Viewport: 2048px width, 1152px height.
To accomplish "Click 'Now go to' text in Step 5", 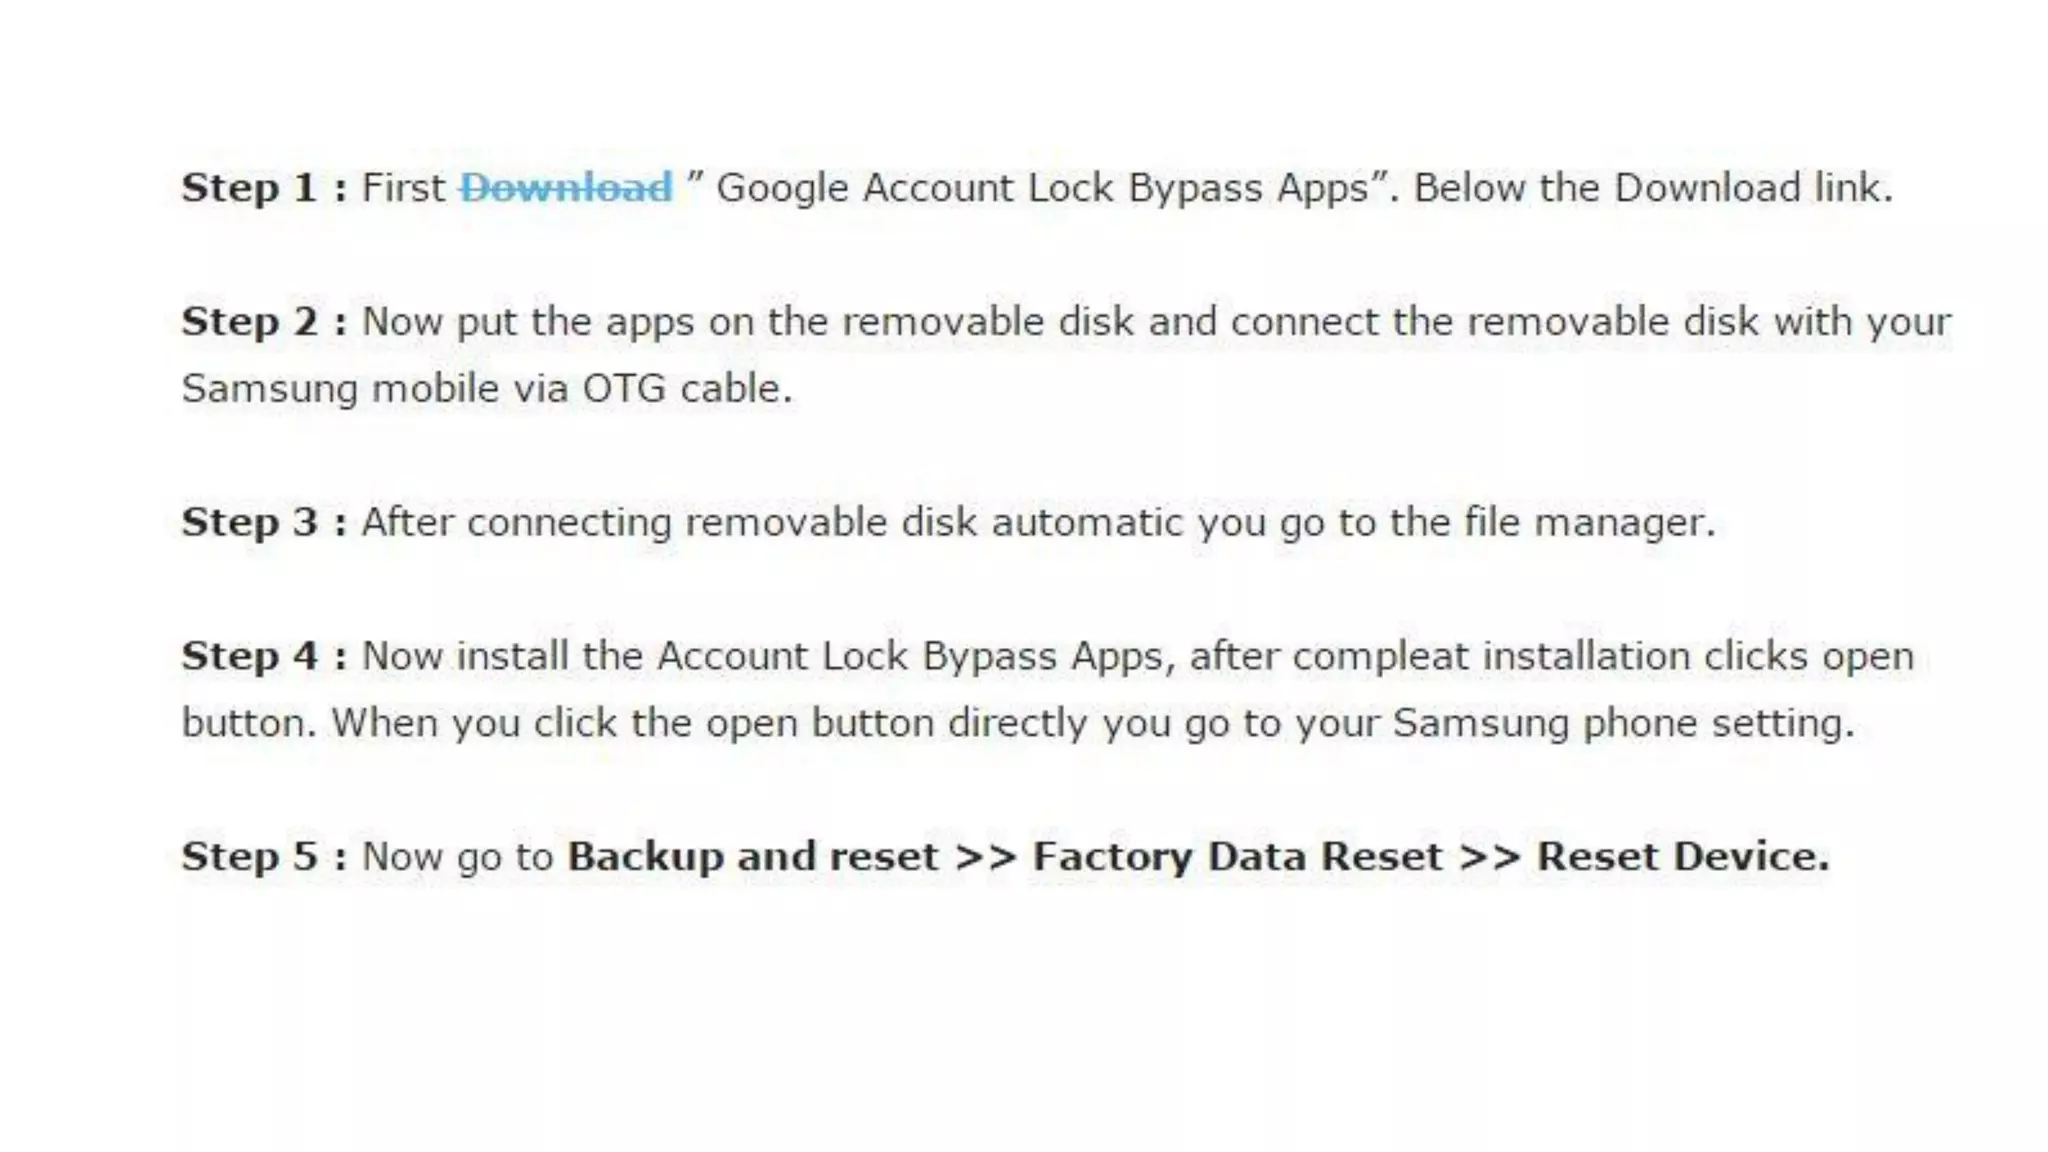I will click(457, 857).
